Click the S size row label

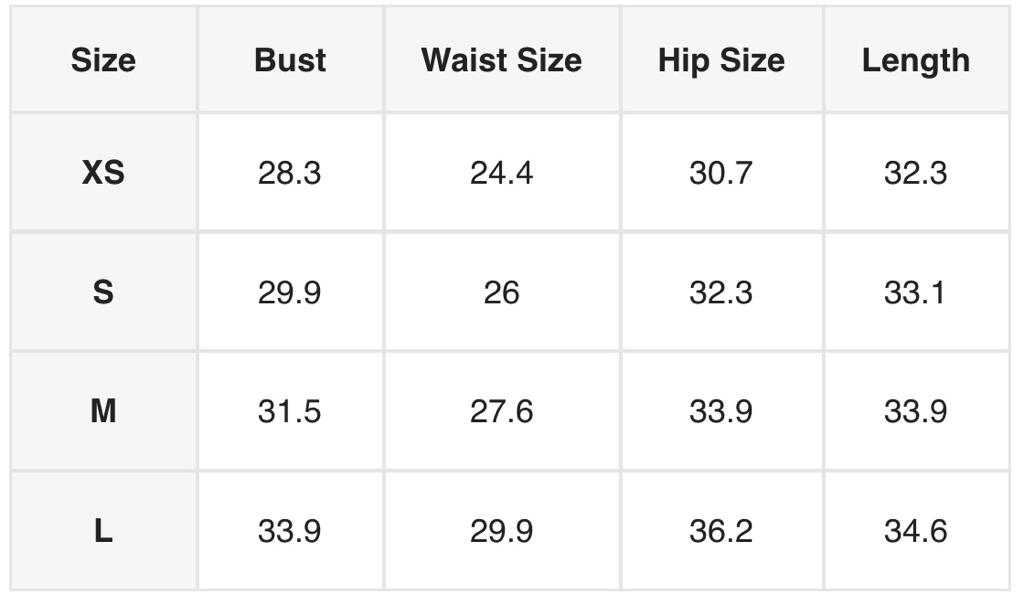103,292
